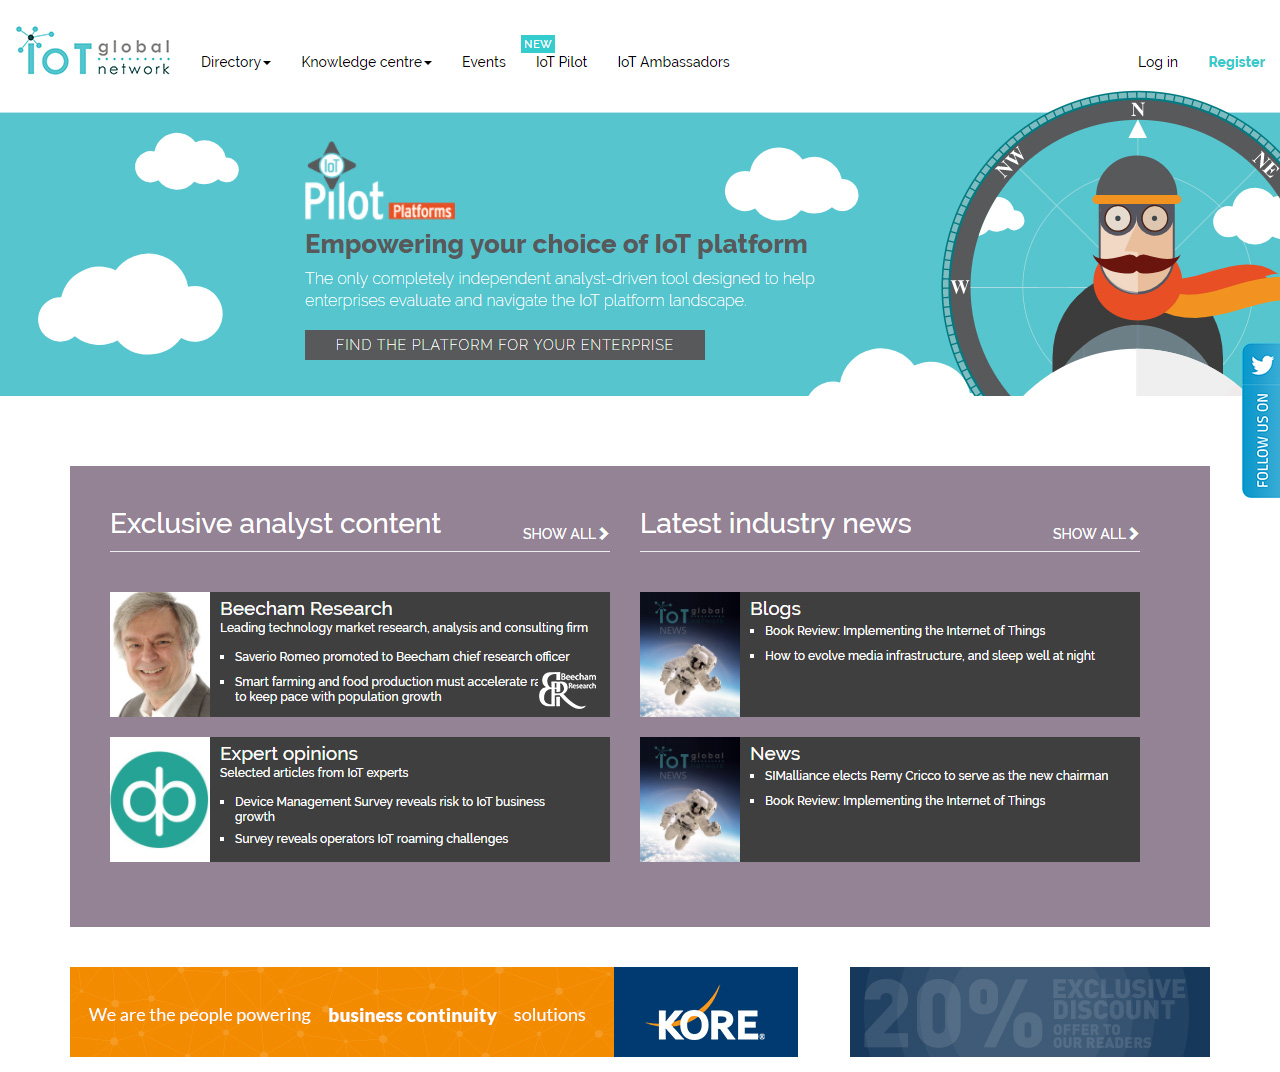The height and width of the screenshot is (1072, 1280).
Task: Open Smart farming and food production article
Action: (x=385, y=689)
